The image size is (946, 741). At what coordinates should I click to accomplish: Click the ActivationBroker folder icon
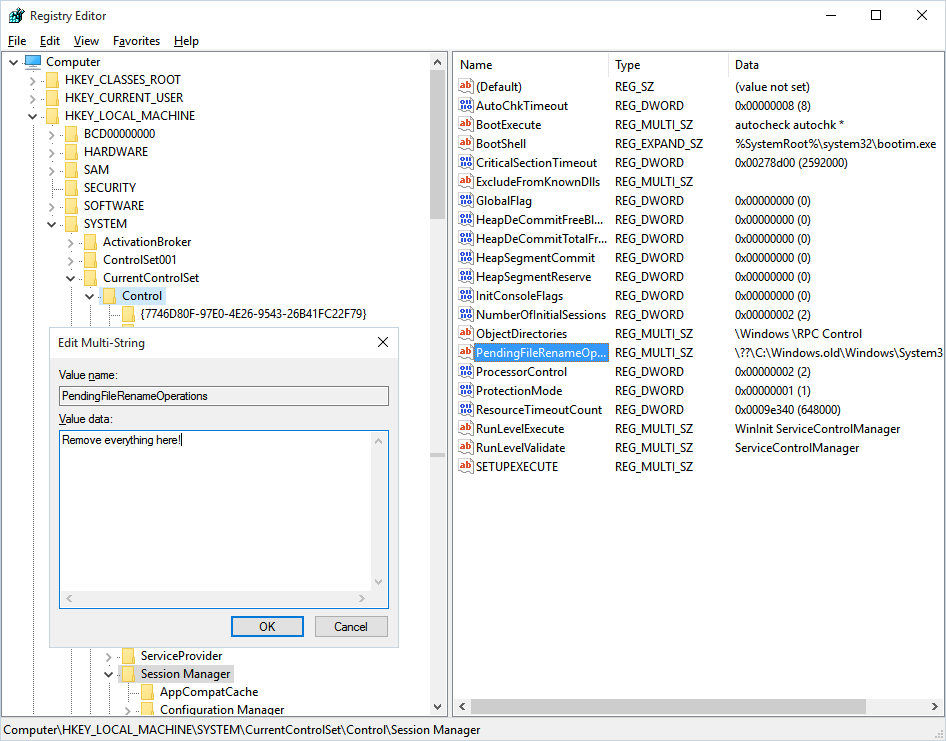coord(90,242)
